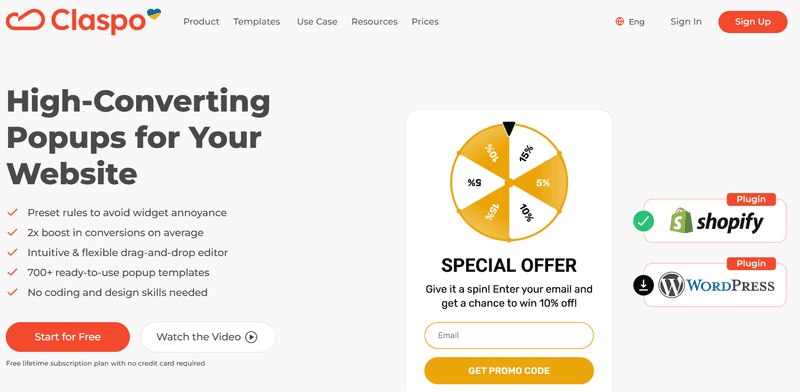This screenshot has width=800, height=392.
Task: Click the globe language icon
Action: pos(619,21)
